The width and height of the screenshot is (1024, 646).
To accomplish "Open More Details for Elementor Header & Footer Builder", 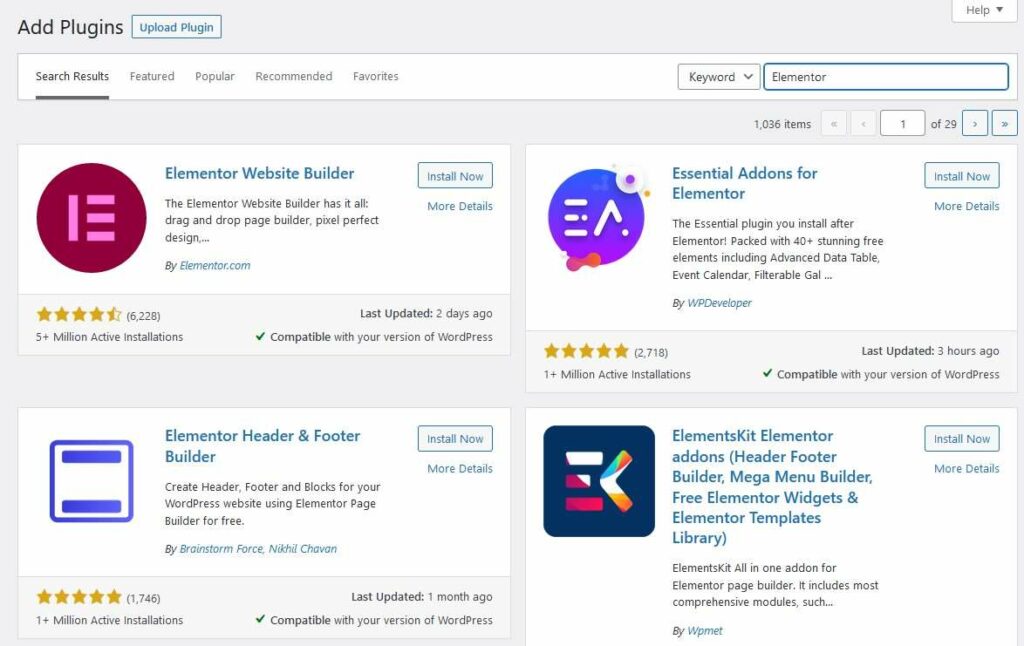I will [x=460, y=468].
